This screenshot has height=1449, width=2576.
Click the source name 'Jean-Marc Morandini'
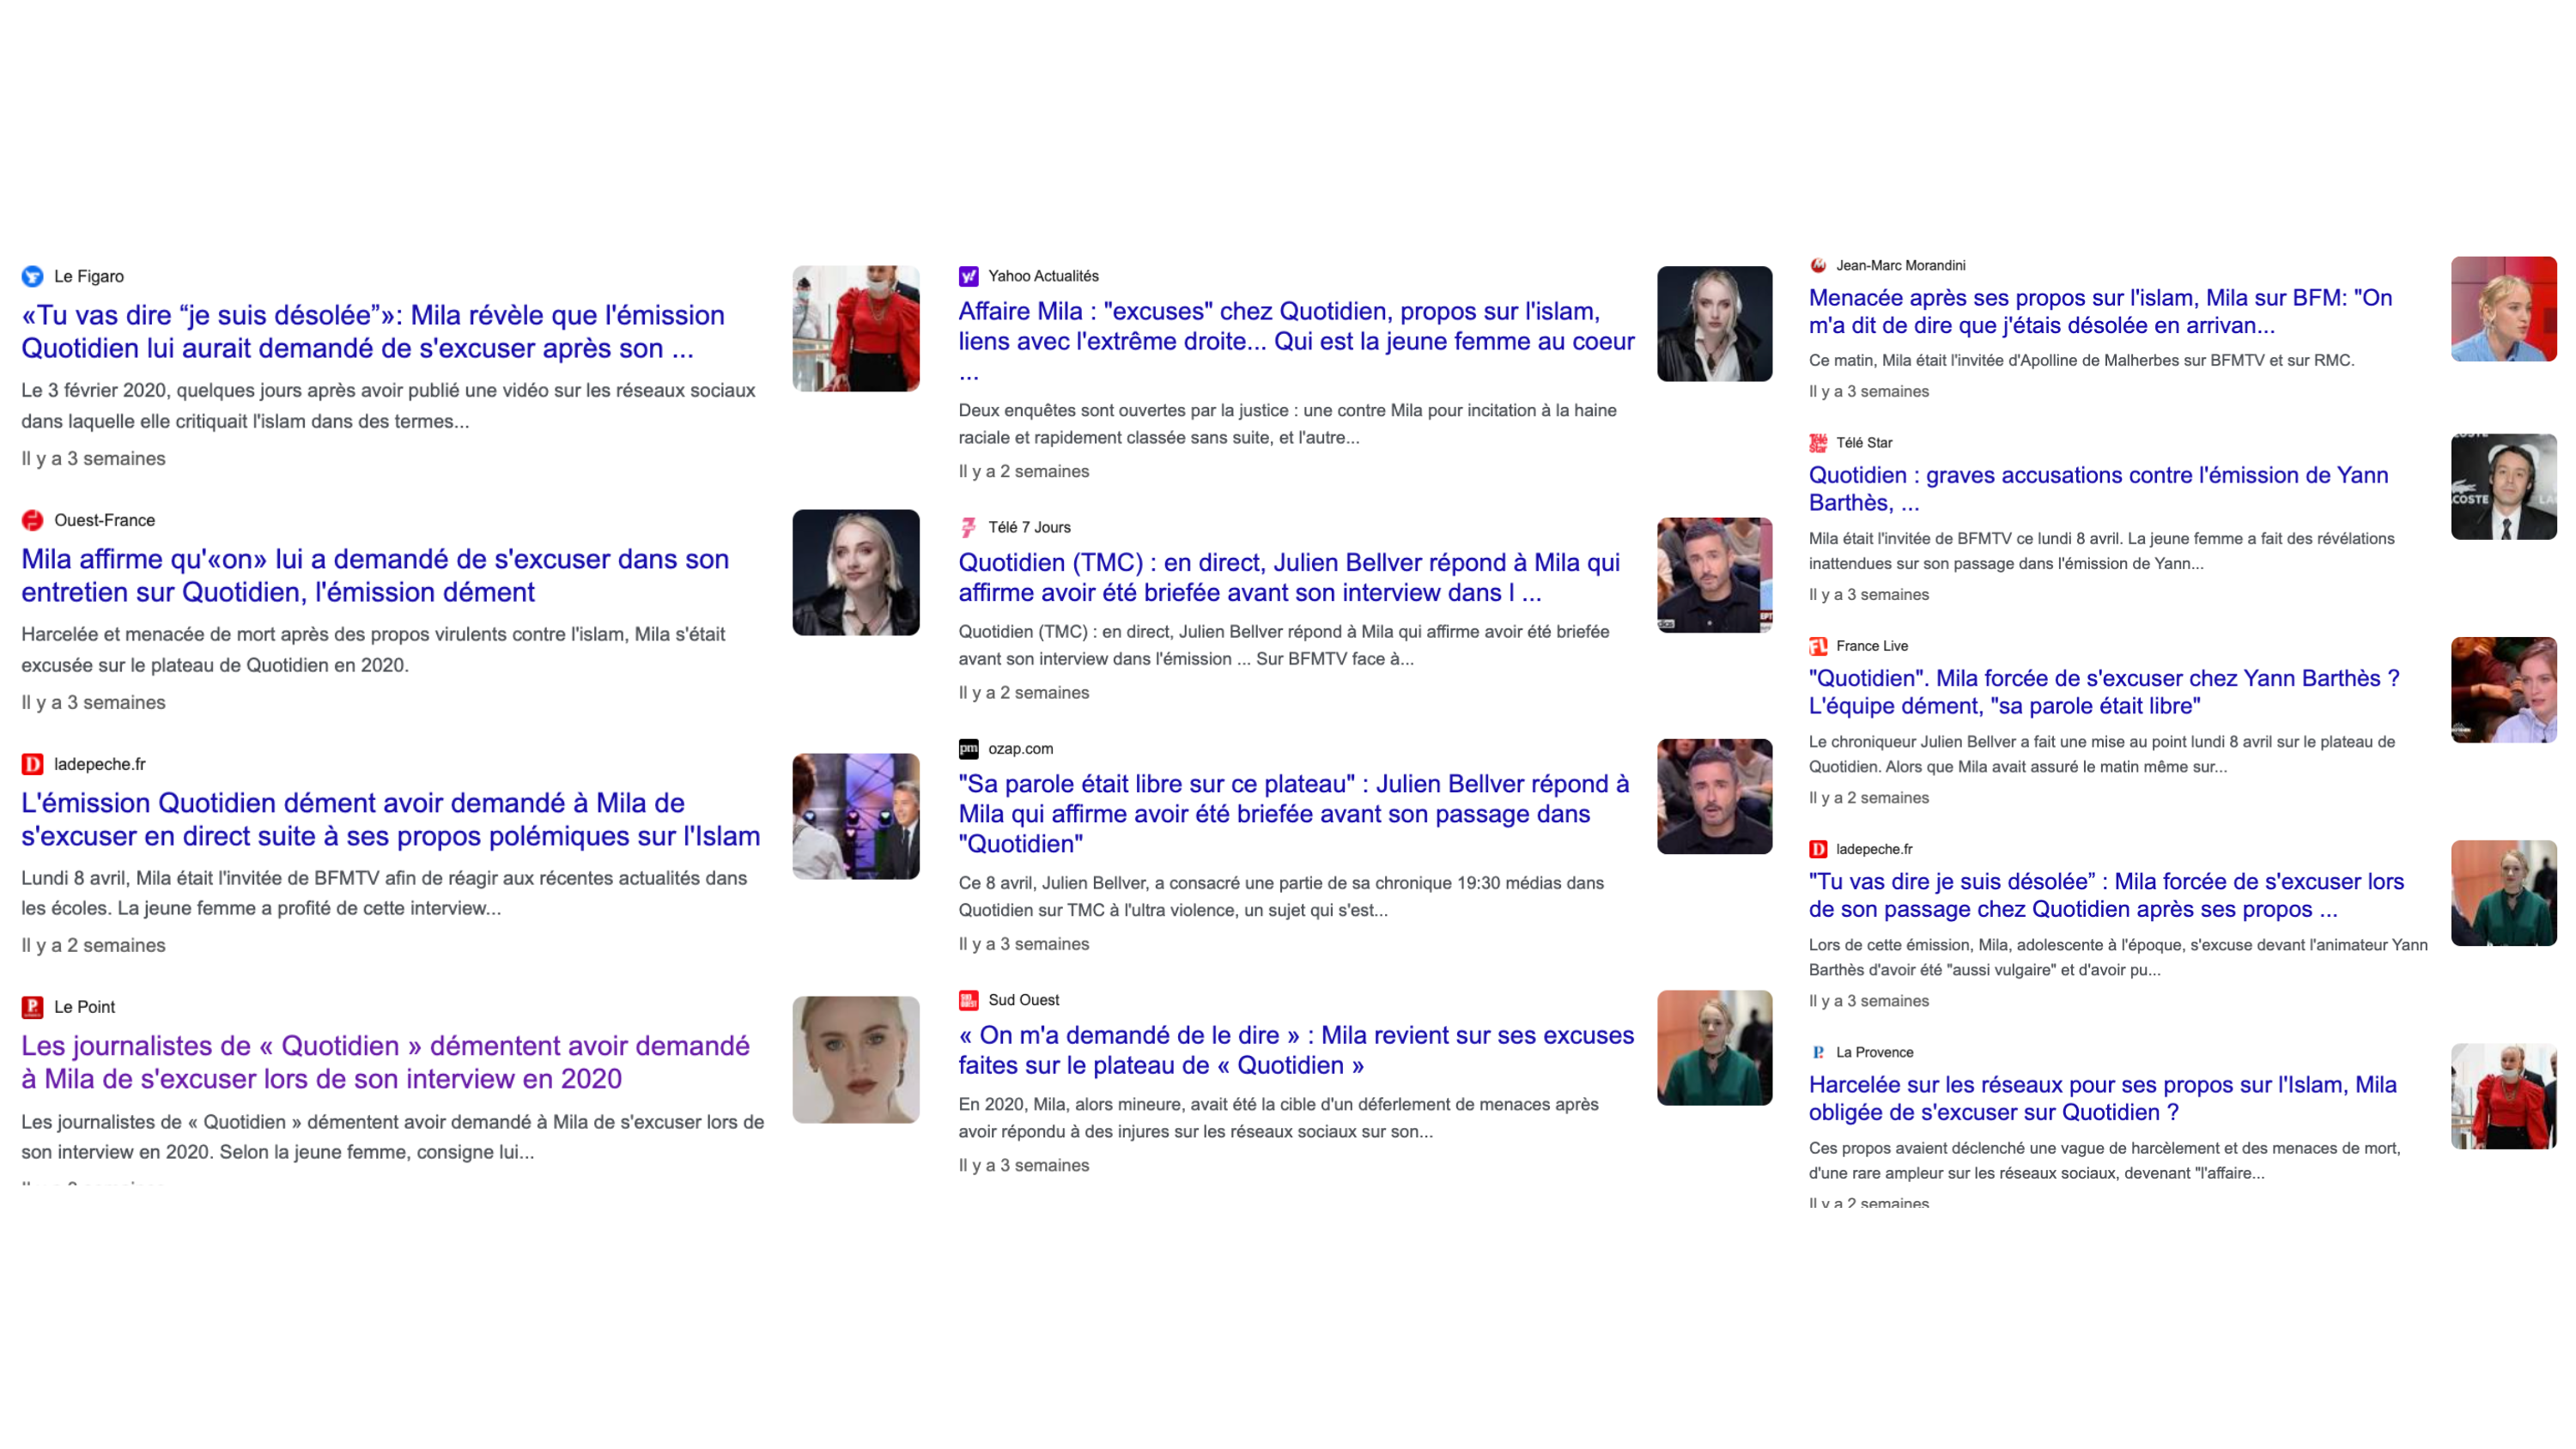click(x=1901, y=265)
